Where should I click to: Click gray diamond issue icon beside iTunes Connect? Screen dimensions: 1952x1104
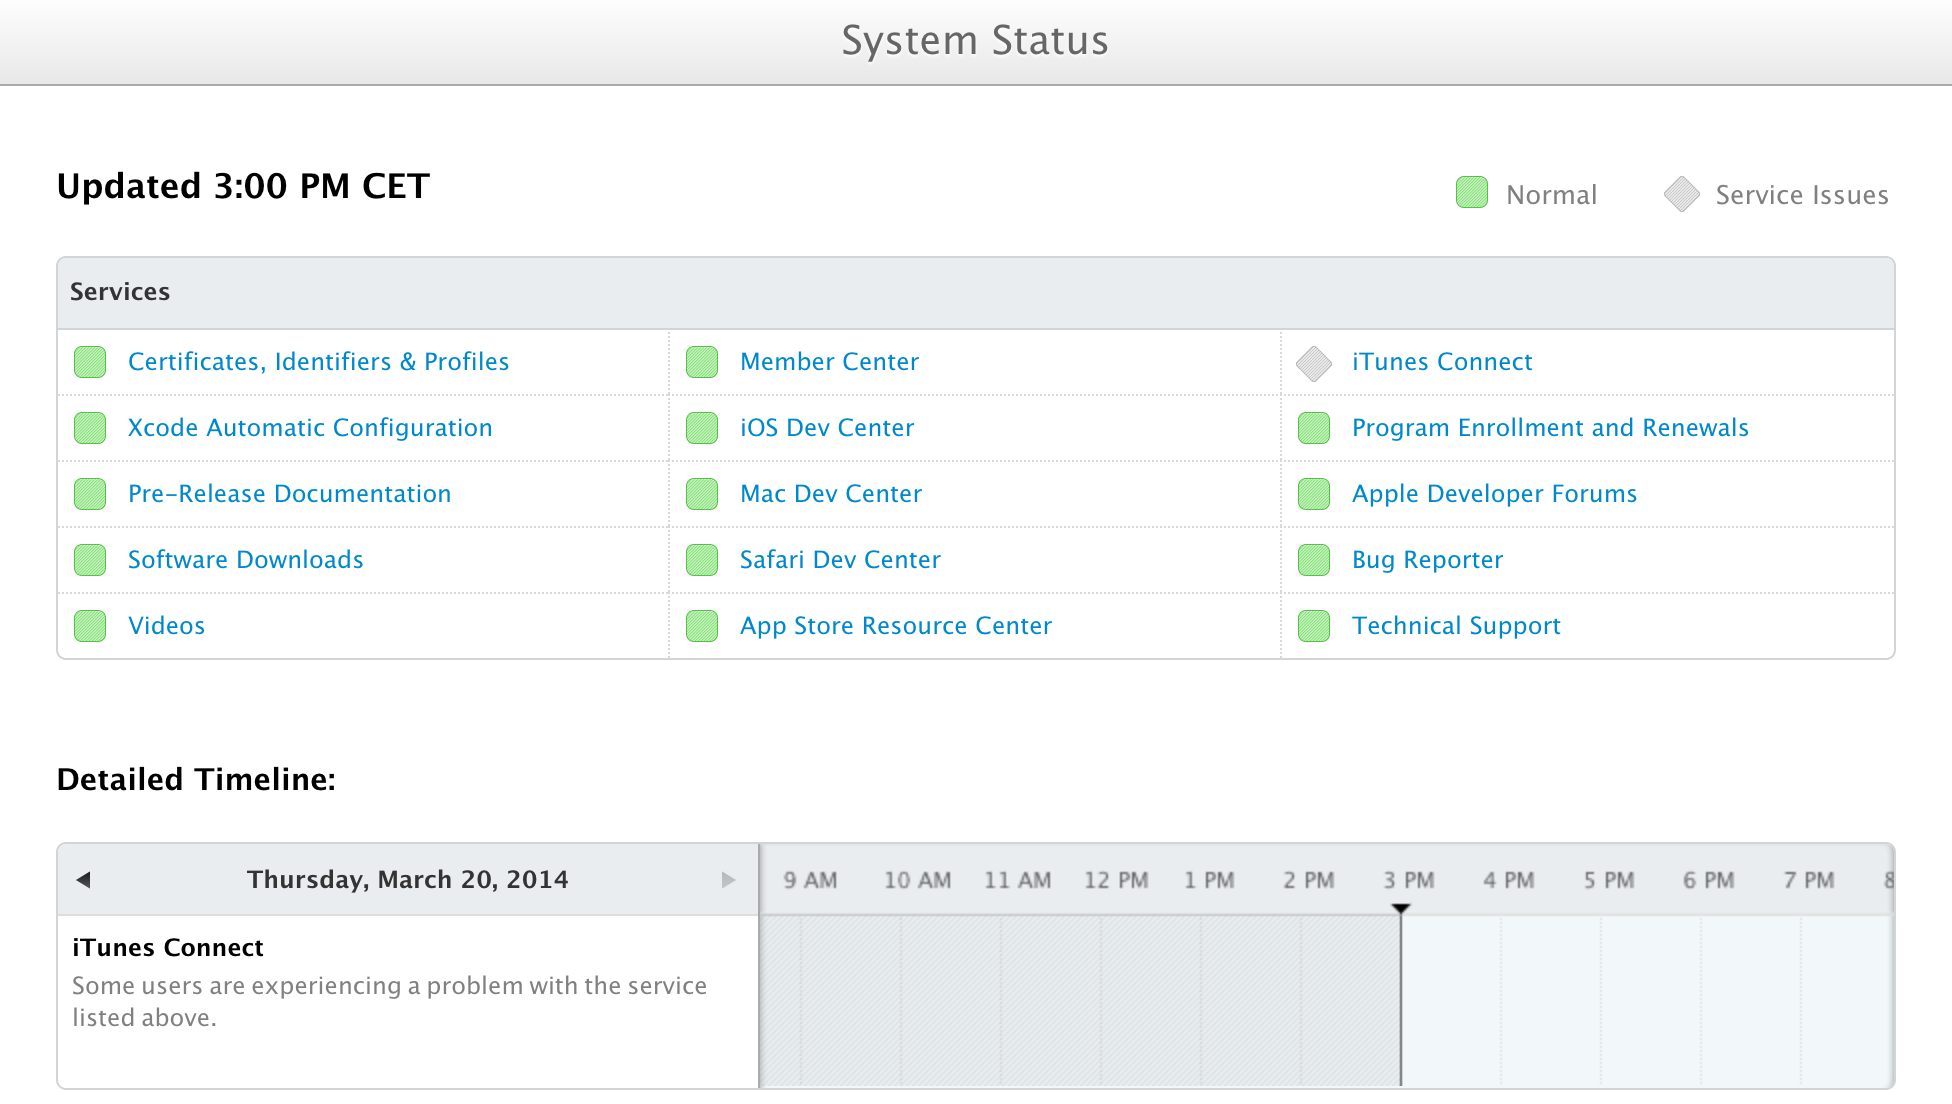coord(1314,363)
